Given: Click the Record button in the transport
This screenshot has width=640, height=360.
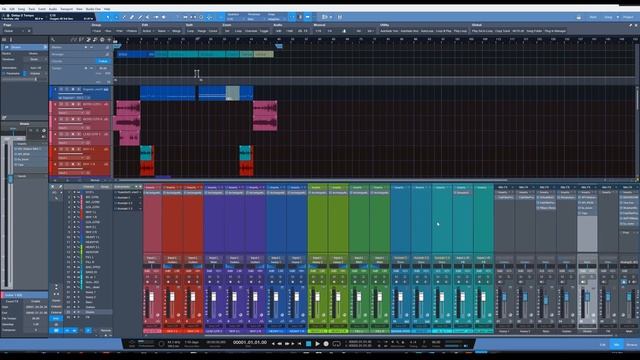Looking at the screenshot, I should [326, 344].
